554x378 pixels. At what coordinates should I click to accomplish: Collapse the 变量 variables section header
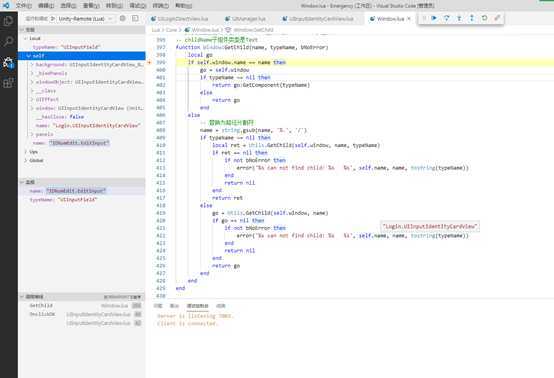(82, 30)
